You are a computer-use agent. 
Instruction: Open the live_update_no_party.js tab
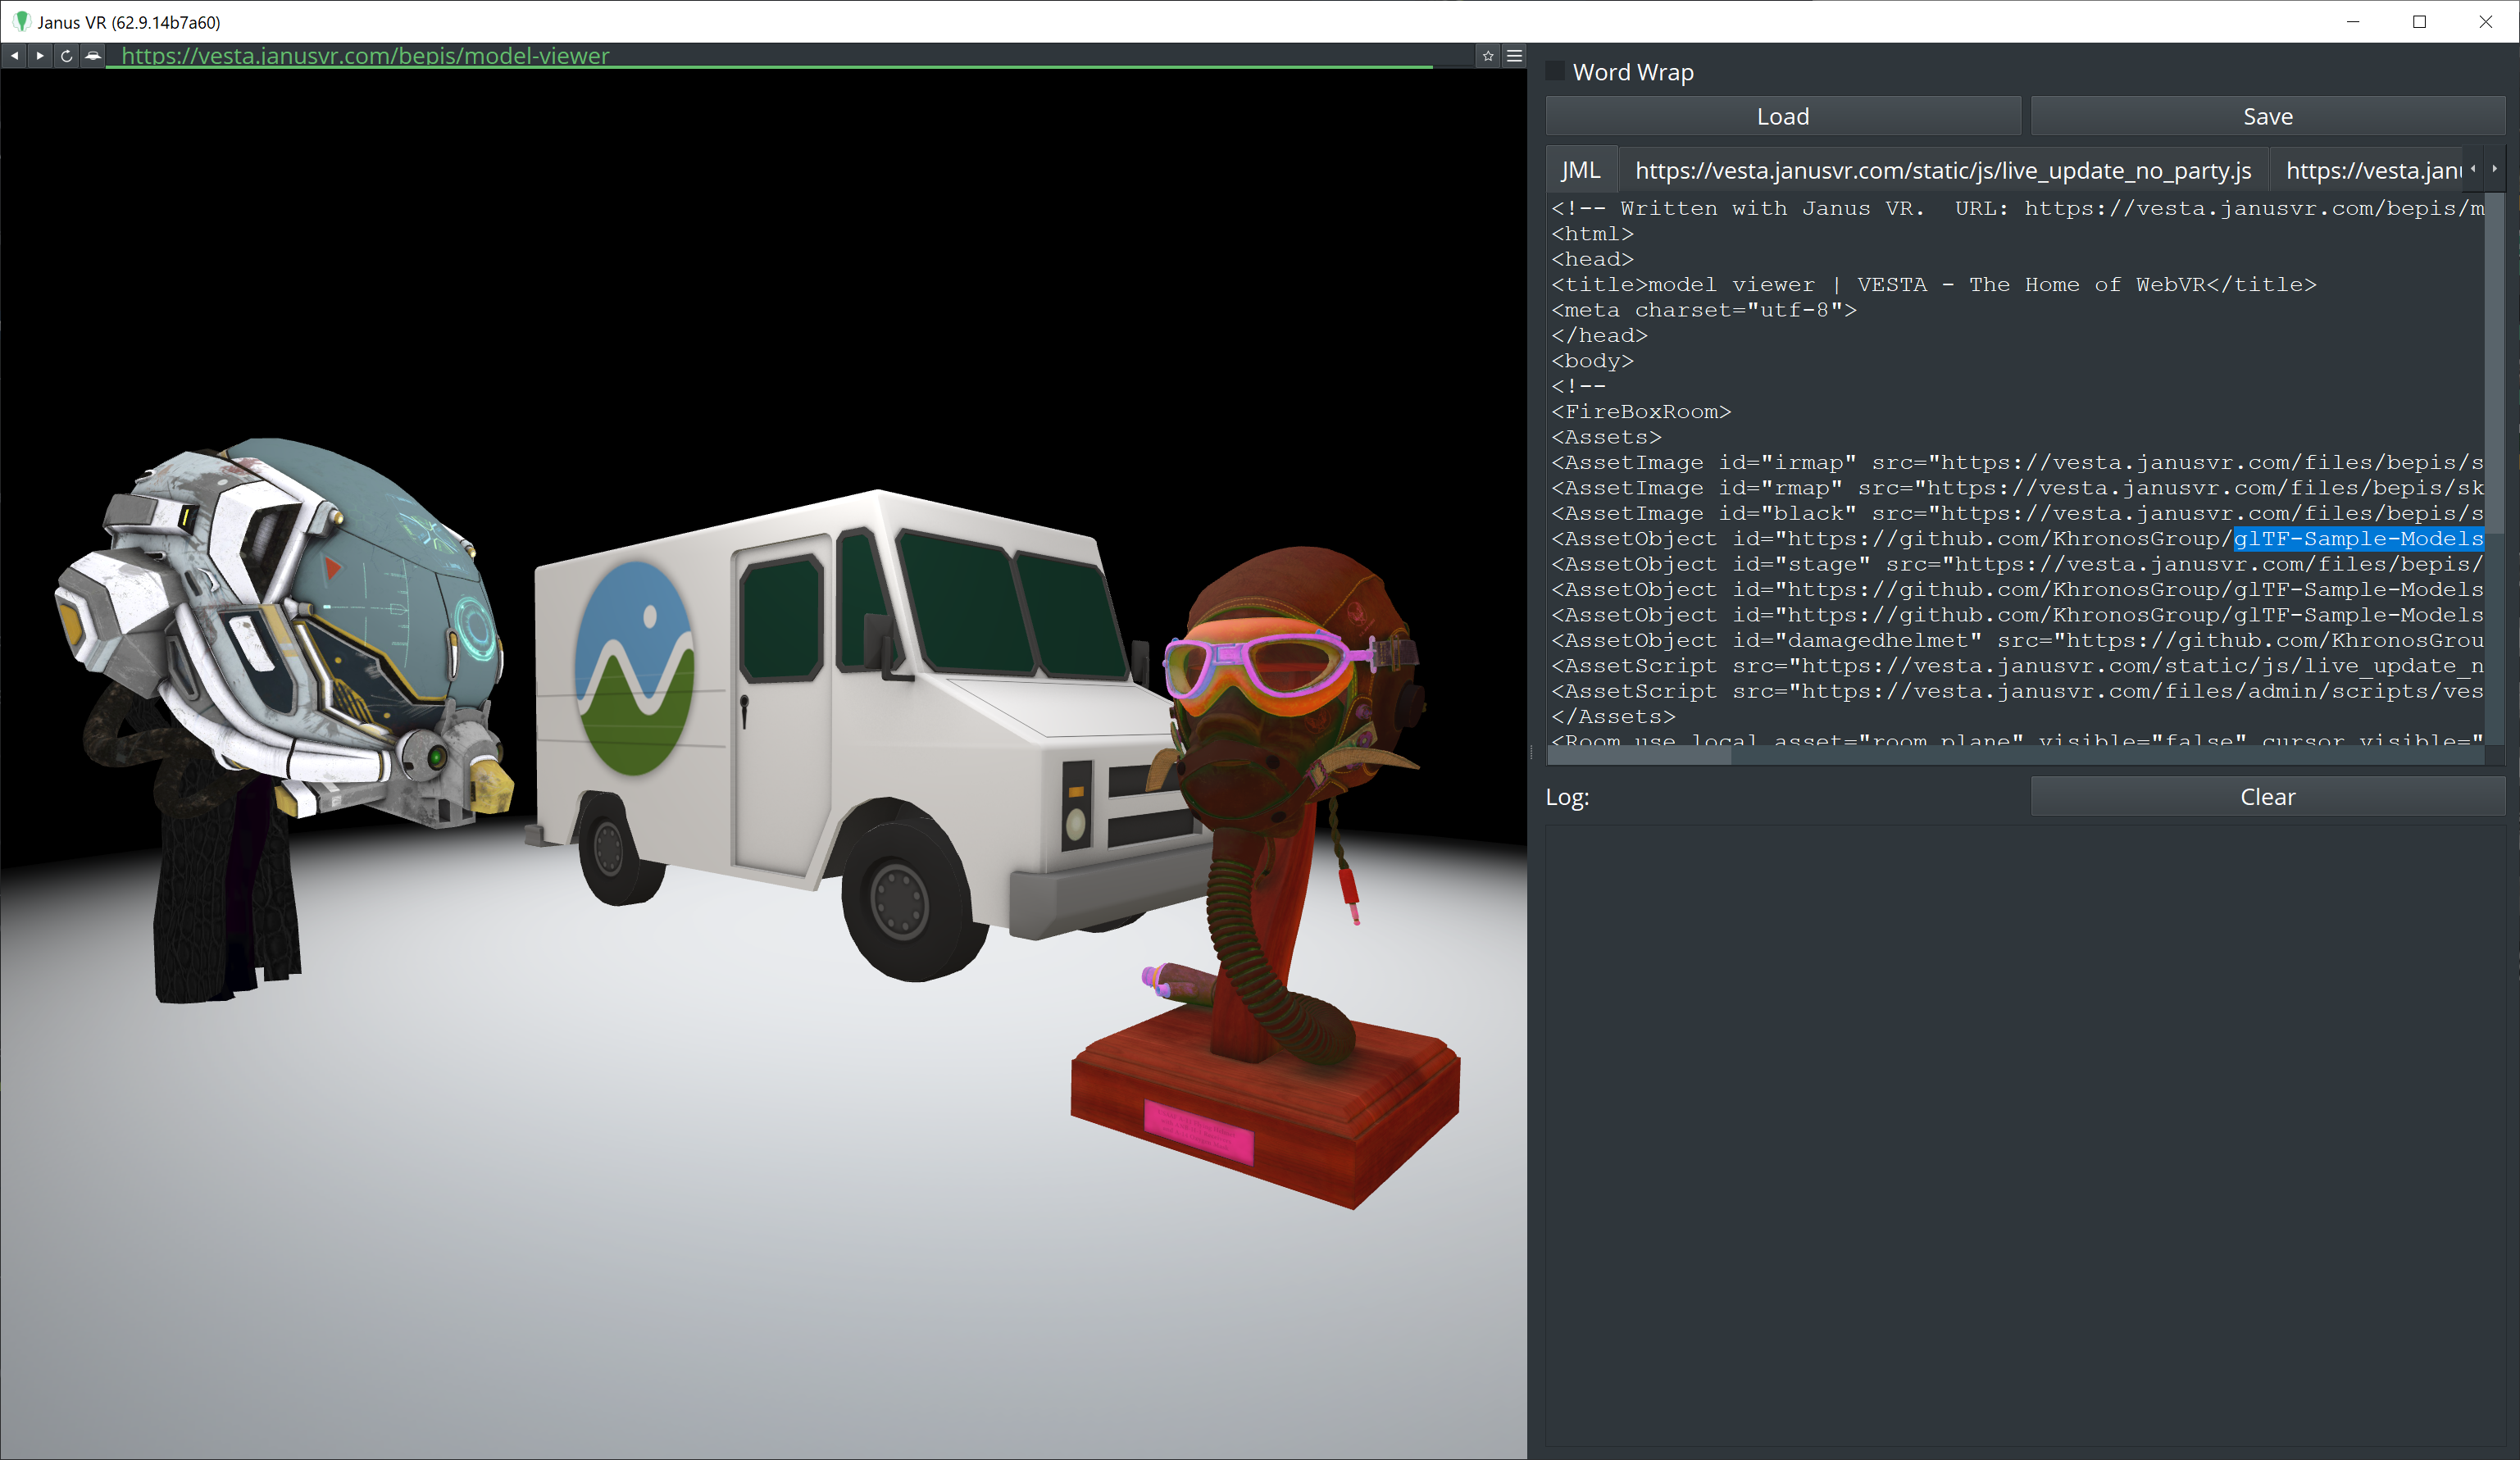coord(1942,171)
